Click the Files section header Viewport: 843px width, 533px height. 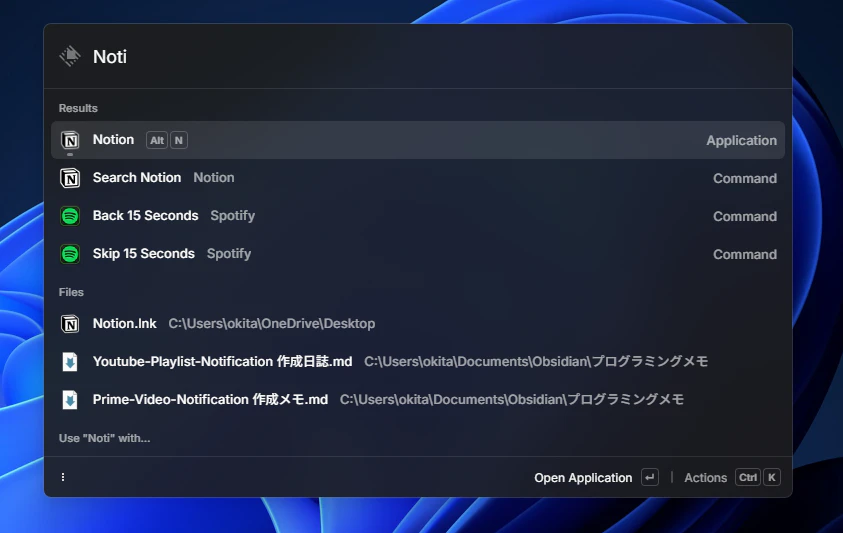click(x=71, y=292)
